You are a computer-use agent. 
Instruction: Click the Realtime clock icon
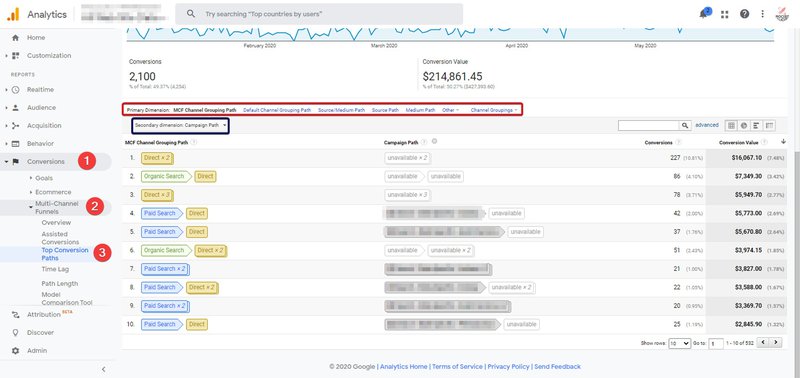coord(15,90)
